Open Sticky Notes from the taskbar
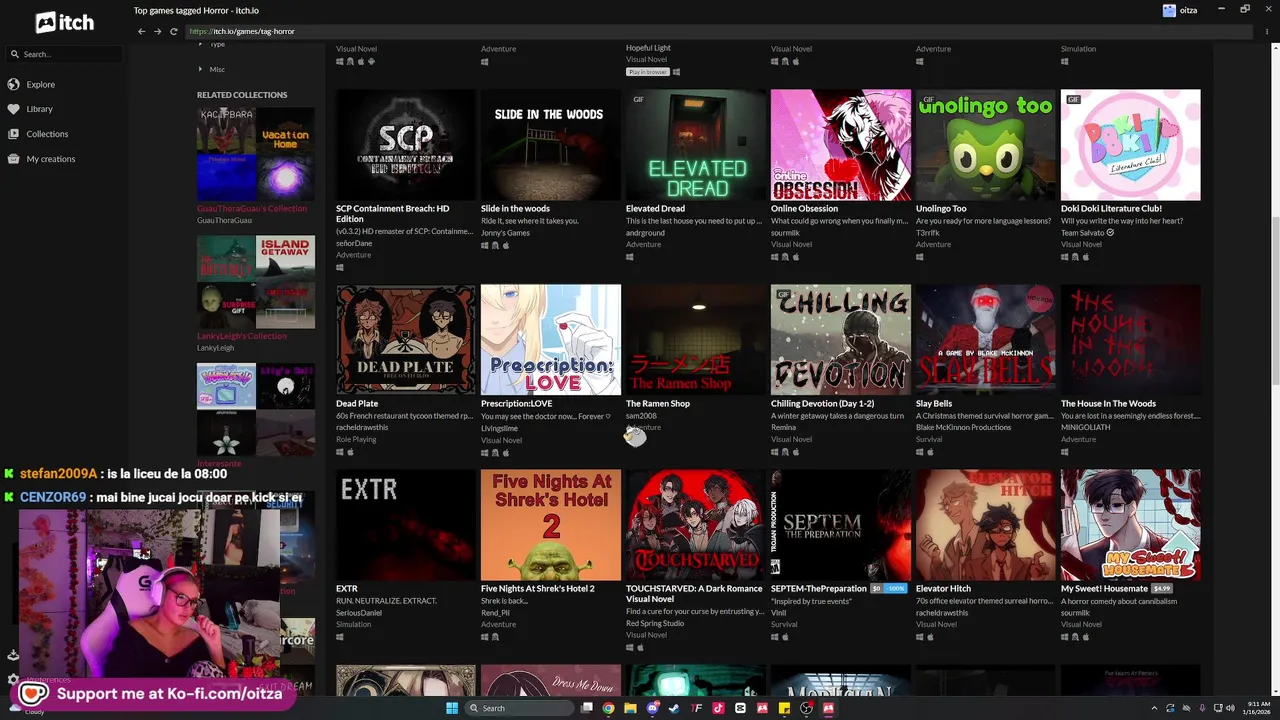This screenshot has height=720, width=1280. [x=784, y=708]
